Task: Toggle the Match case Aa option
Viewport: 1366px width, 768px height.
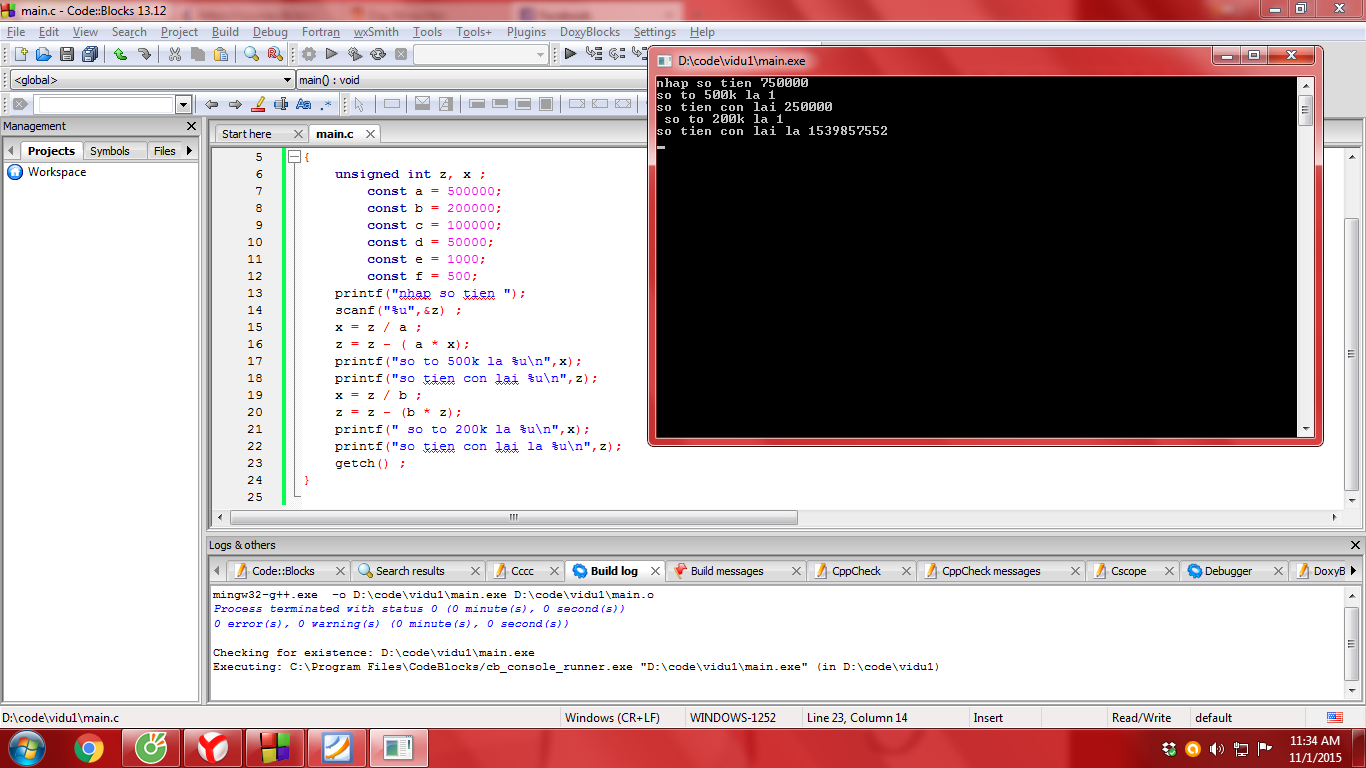Action: coord(304,104)
